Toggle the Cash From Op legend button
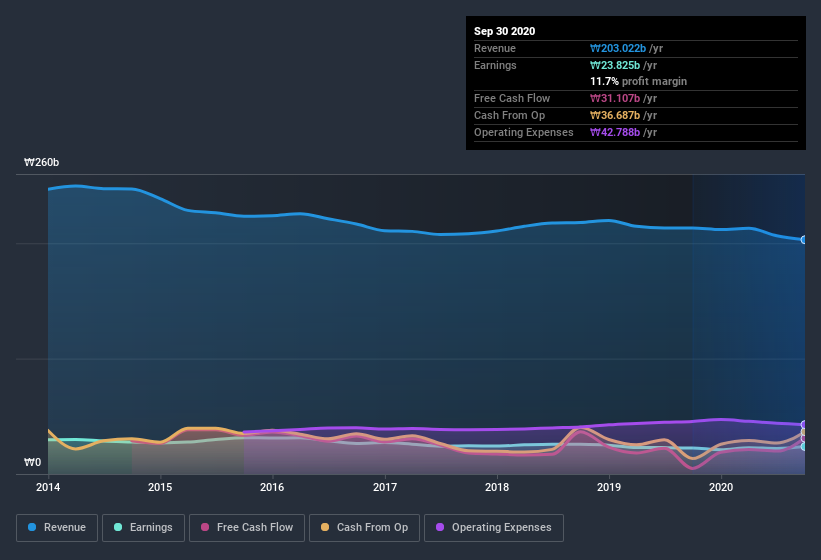This screenshot has width=821, height=560. coord(364,528)
